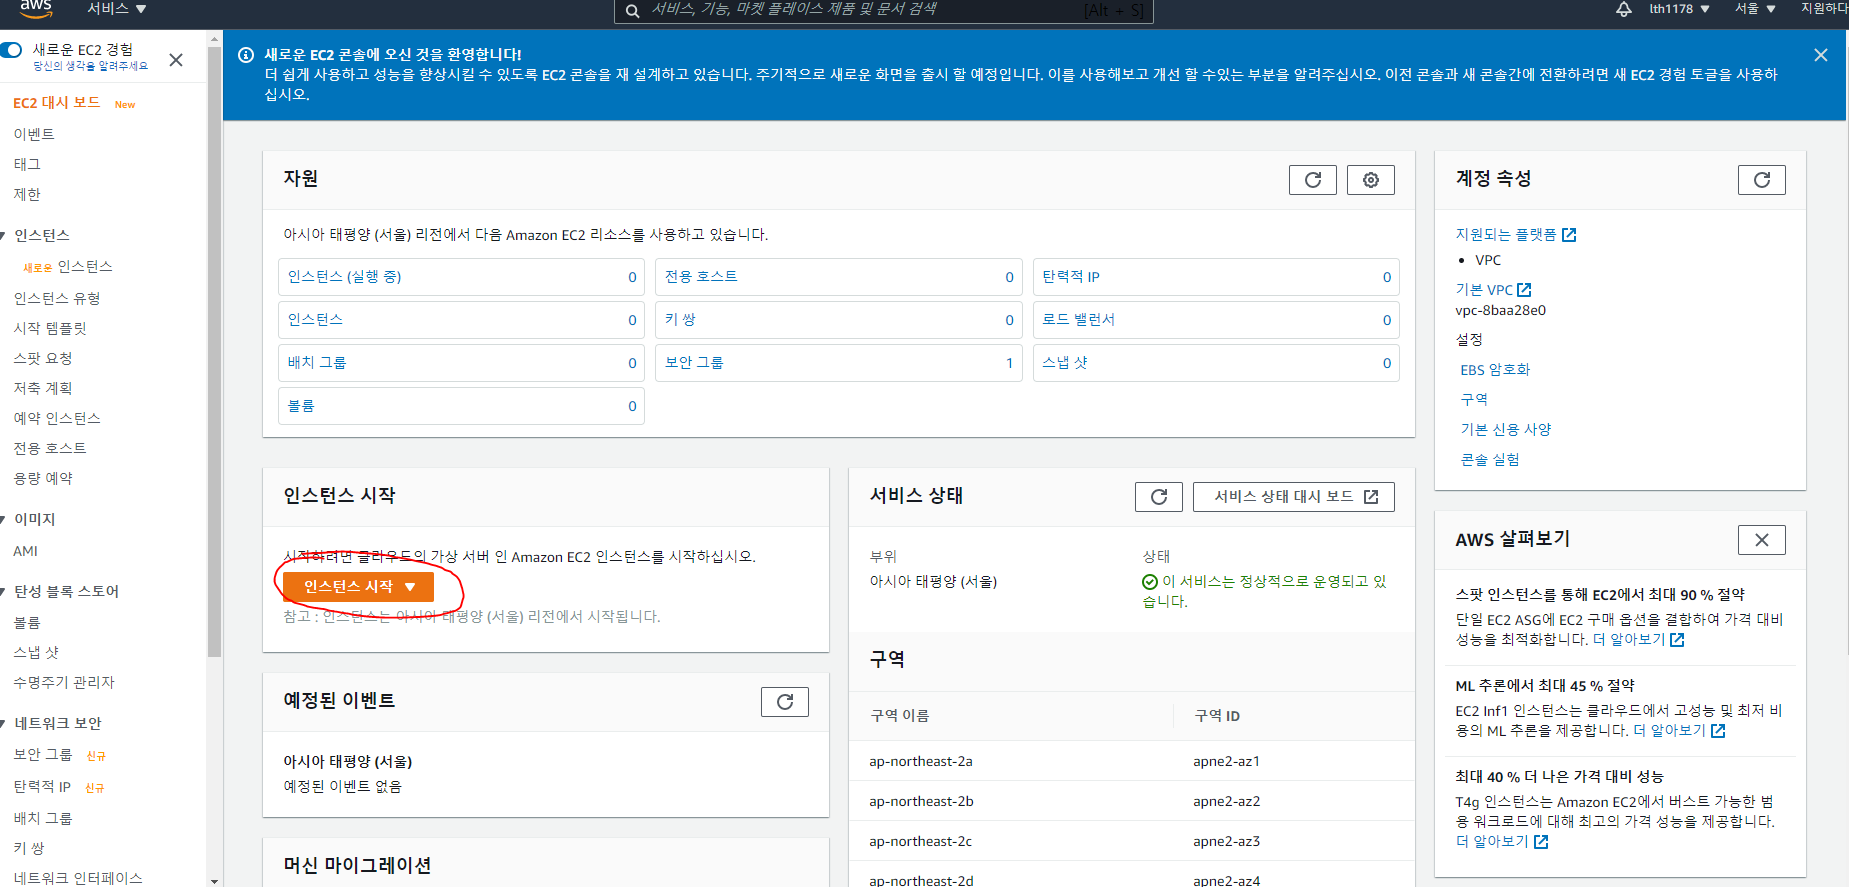Dismiss the blue welcome banner
Screen dimensions: 1849x887
click(x=1821, y=55)
